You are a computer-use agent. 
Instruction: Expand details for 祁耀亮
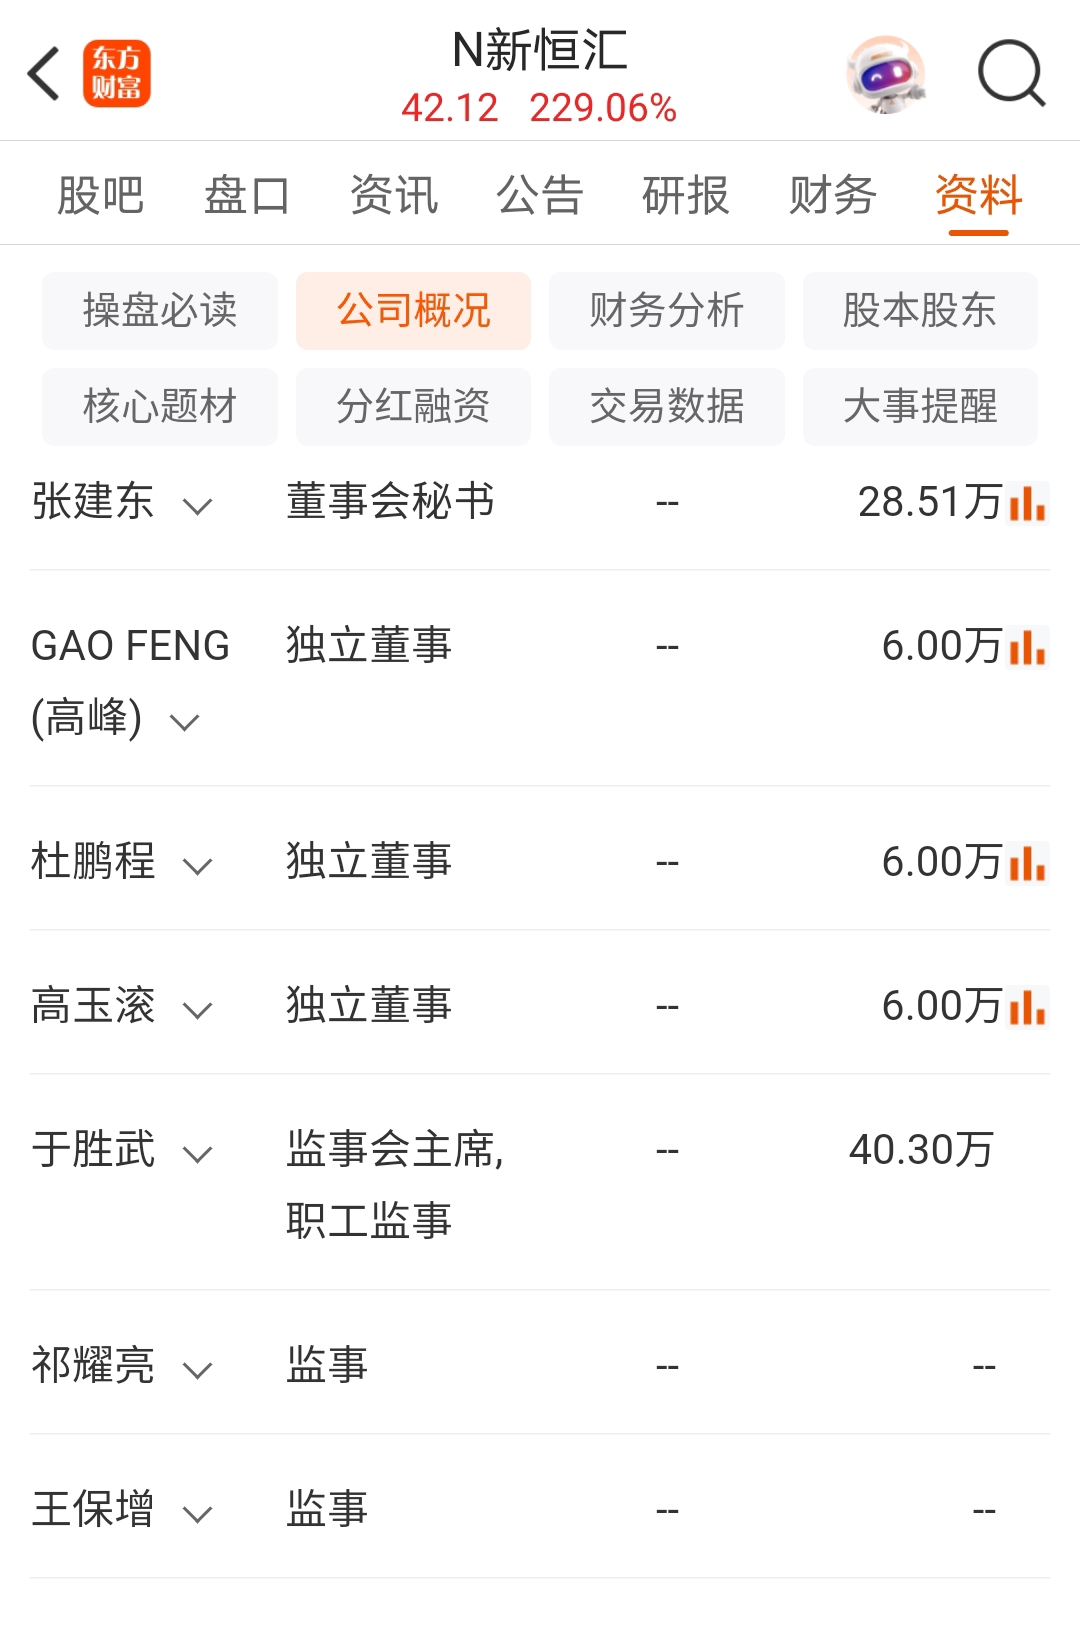197,1370
